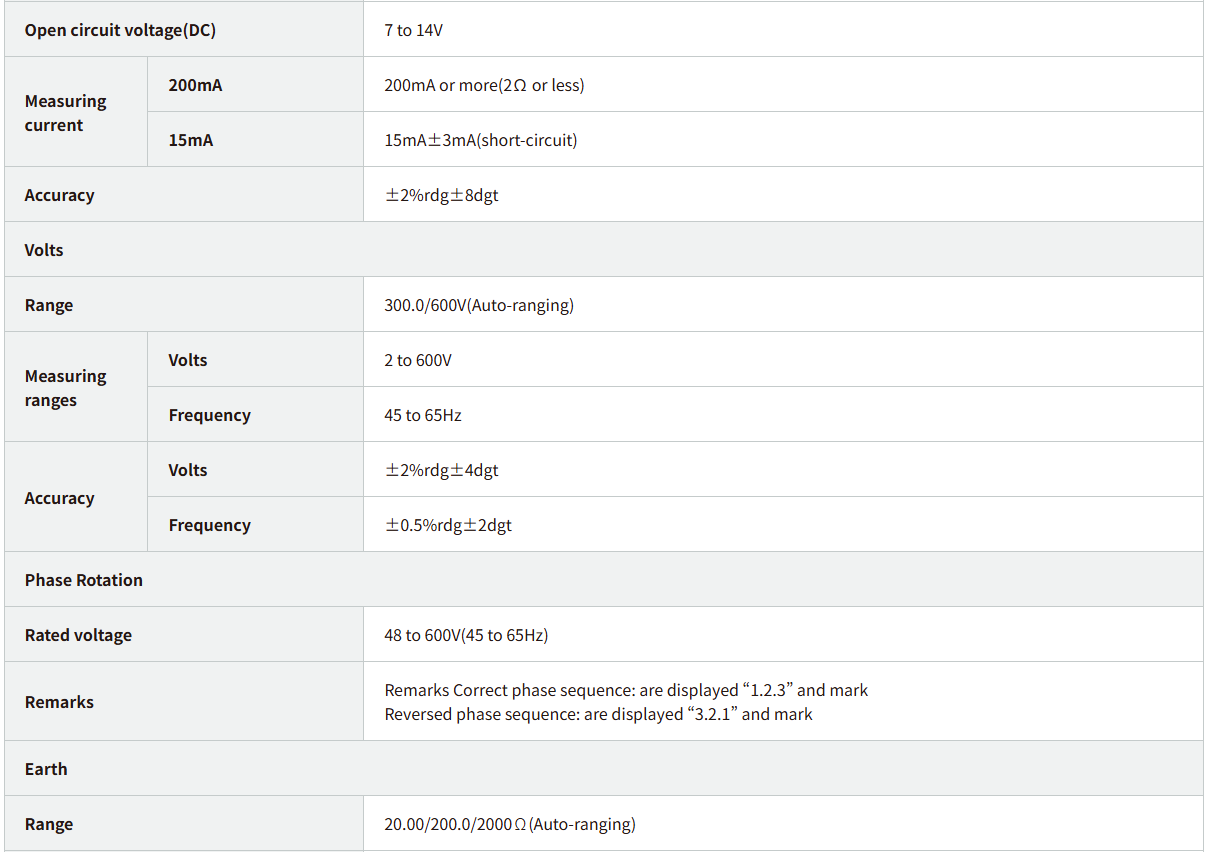The width and height of the screenshot is (1208, 852).
Task: Click the "Measuring ranges" row header
Action: point(66,388)
